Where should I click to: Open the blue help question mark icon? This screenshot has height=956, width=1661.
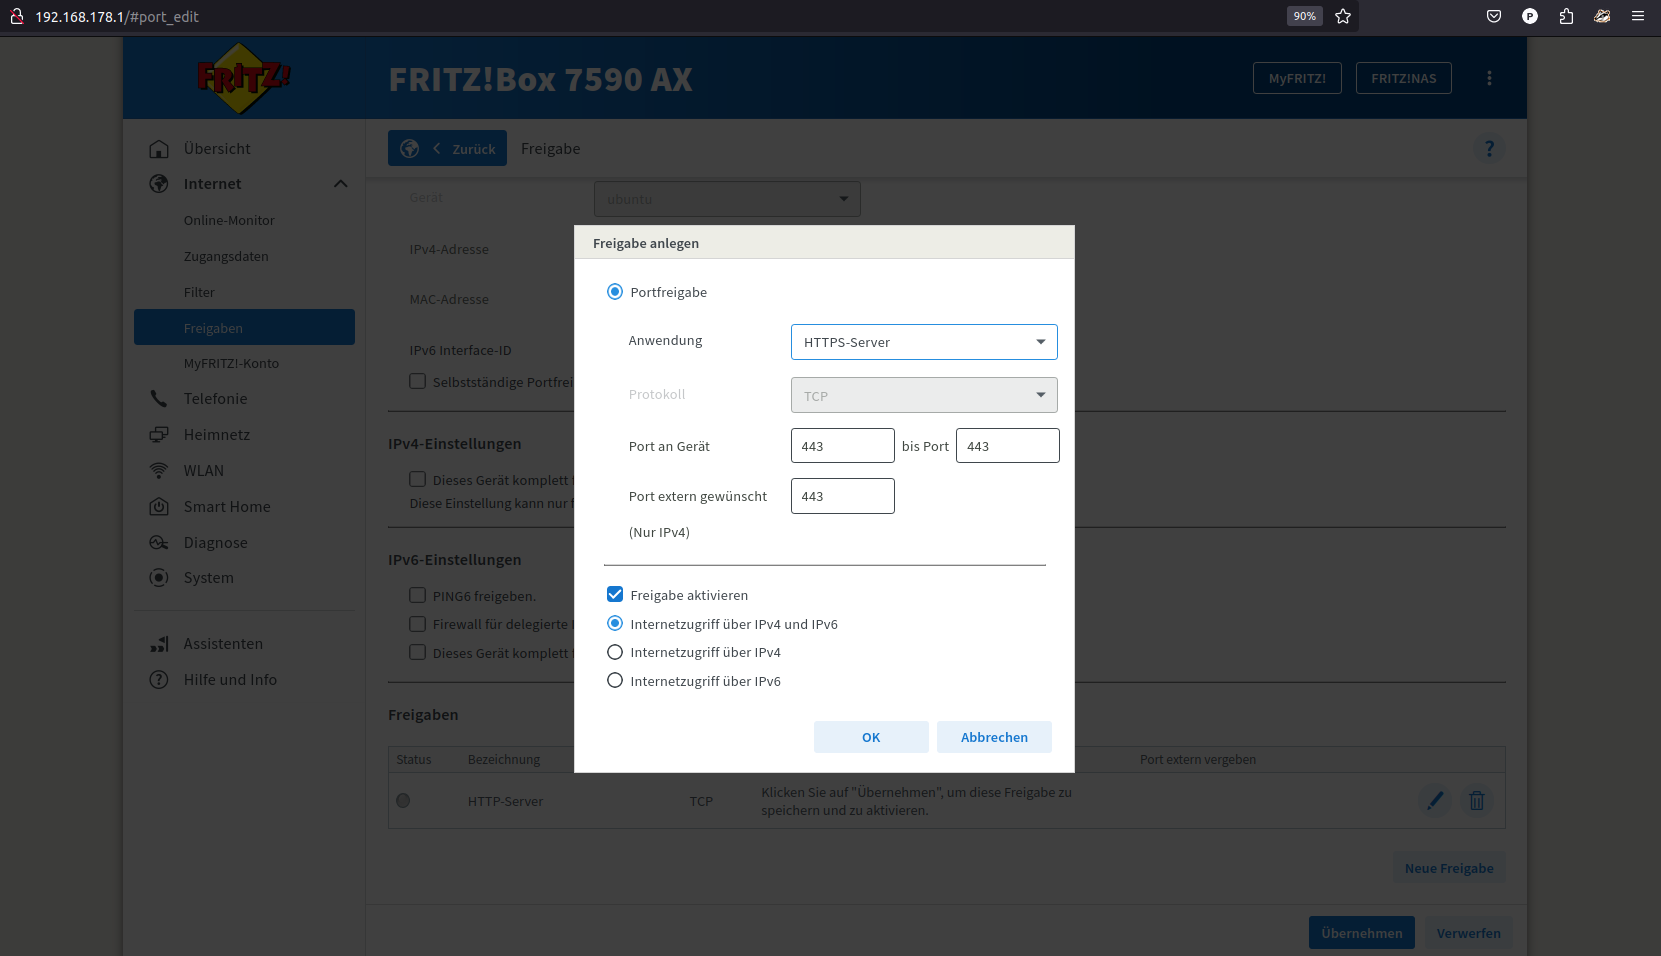coord(1488,148)
